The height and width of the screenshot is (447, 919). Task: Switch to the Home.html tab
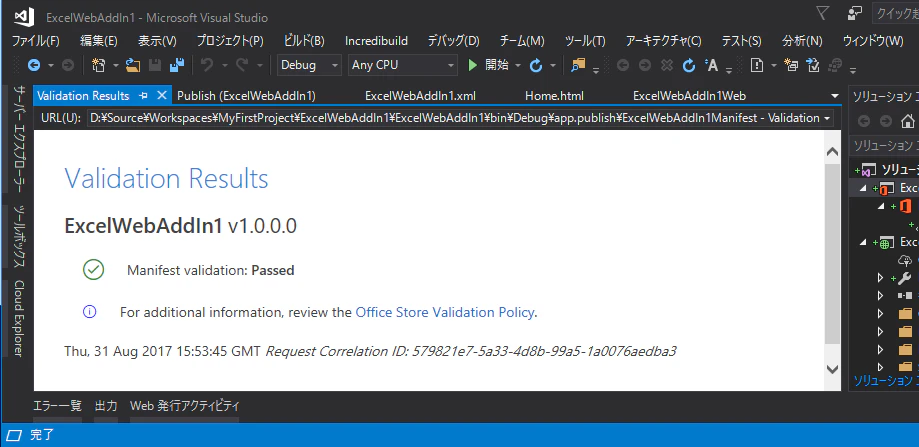[554, 95]
